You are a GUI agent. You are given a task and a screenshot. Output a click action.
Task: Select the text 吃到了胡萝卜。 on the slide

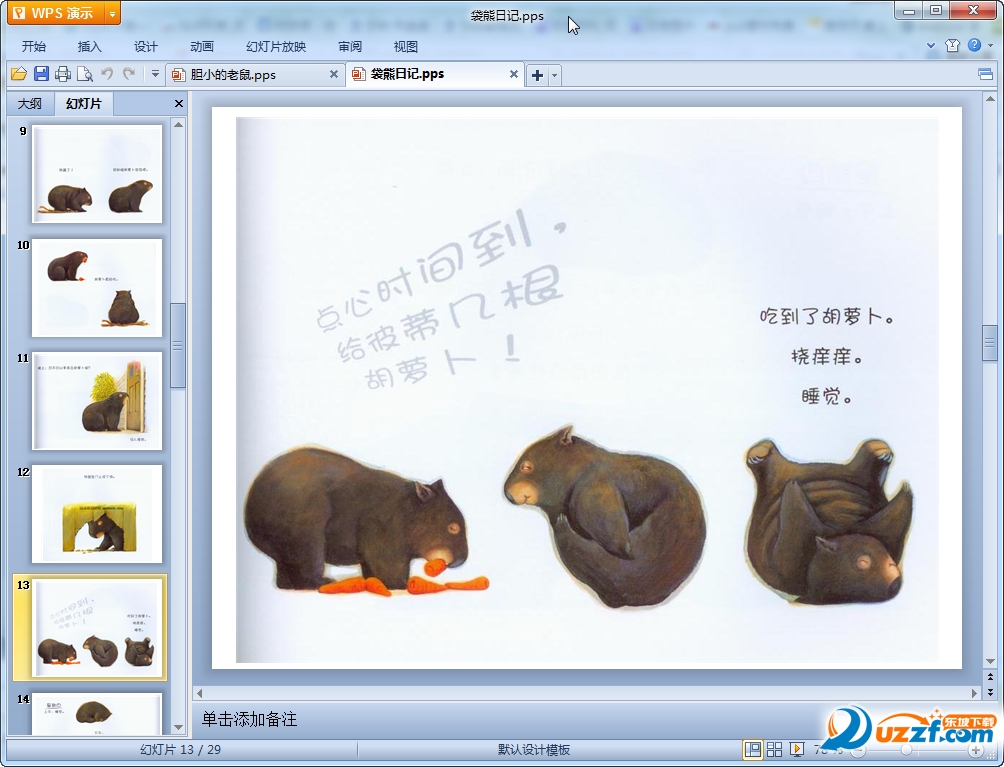pyautogui.click(x=827, y=316)
